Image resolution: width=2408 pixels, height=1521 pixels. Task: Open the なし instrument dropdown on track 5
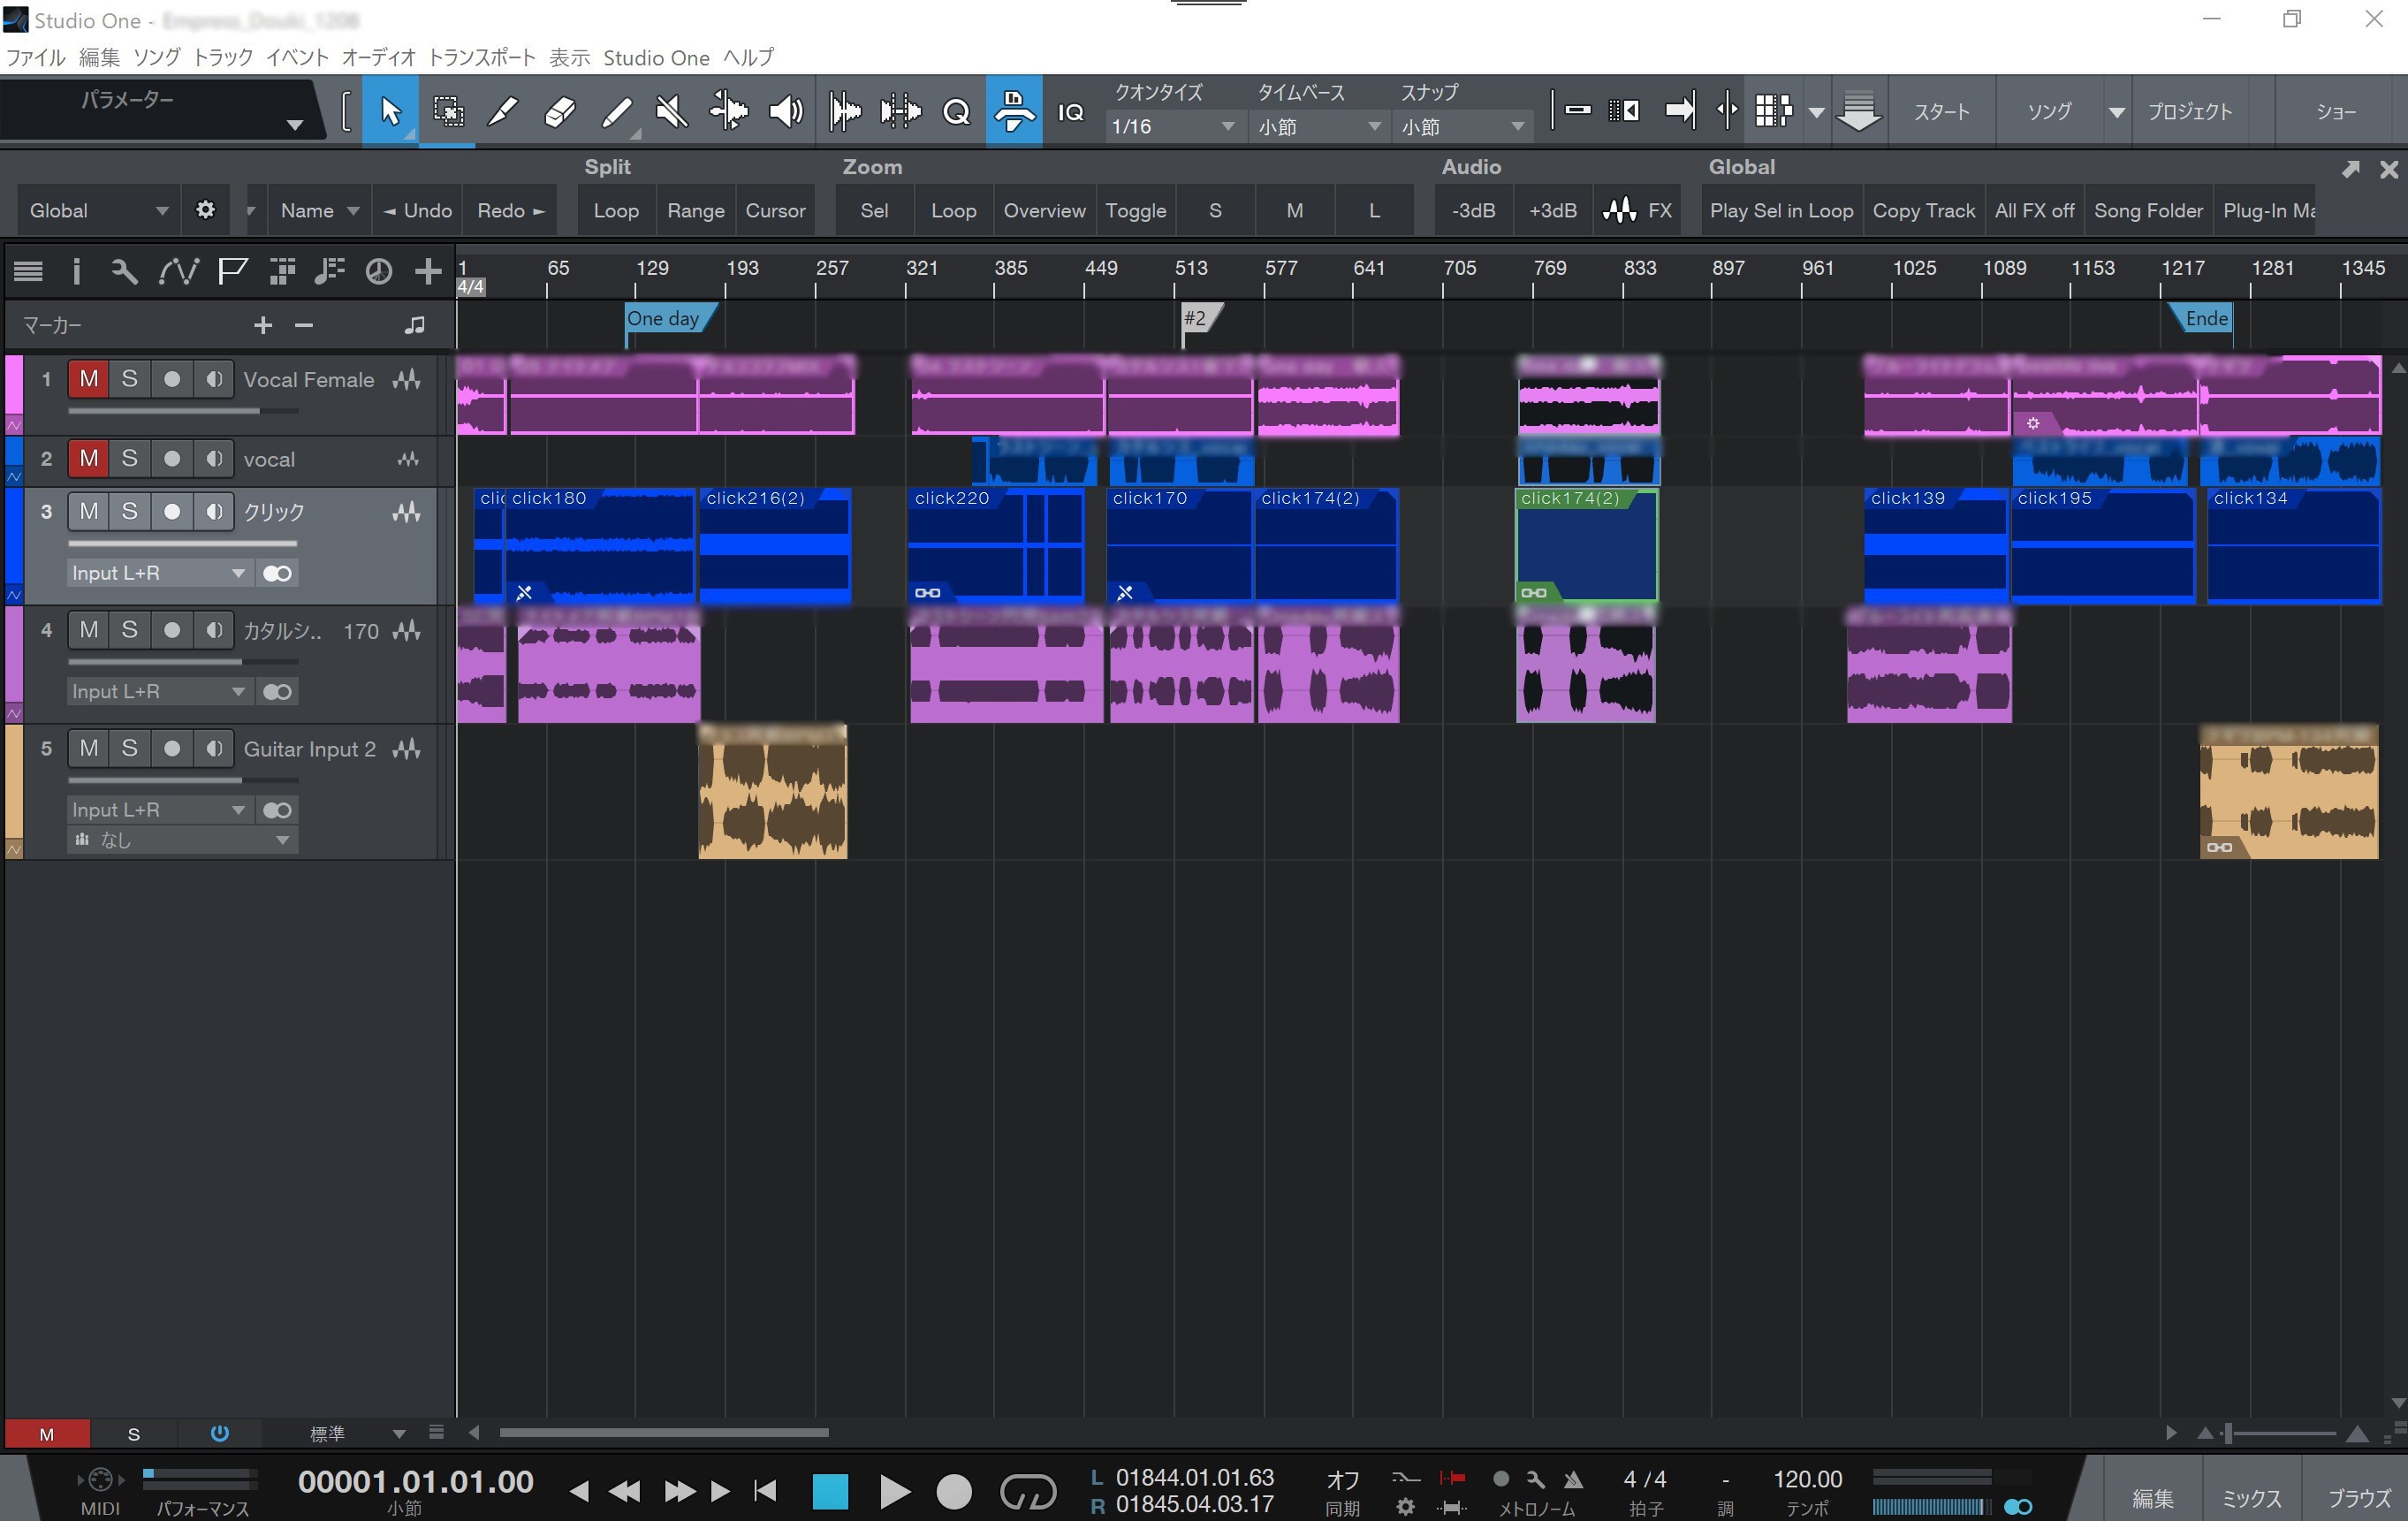182,840
